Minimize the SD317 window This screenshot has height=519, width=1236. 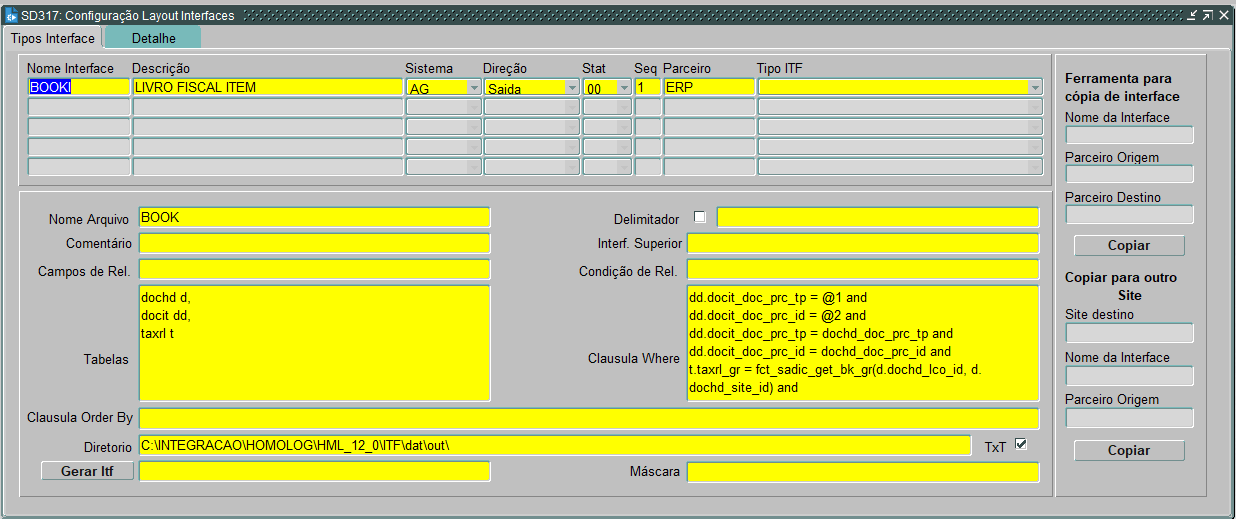tap(1192, 15)
